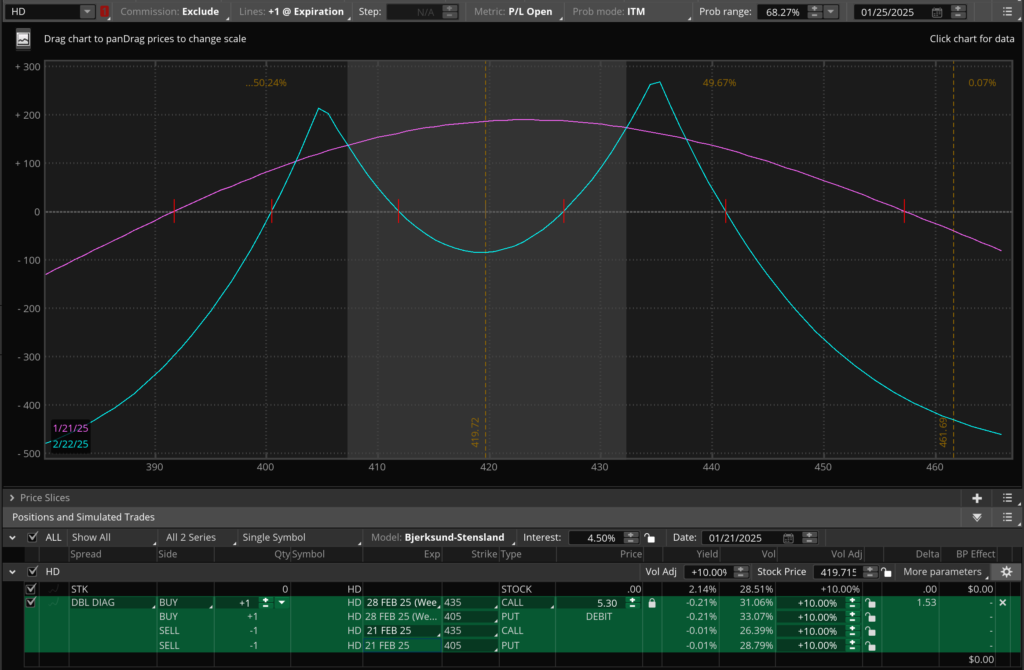Adjust the 5.30 price stepper
Screen dimensions: 1024x670
[x=632, y=603]
